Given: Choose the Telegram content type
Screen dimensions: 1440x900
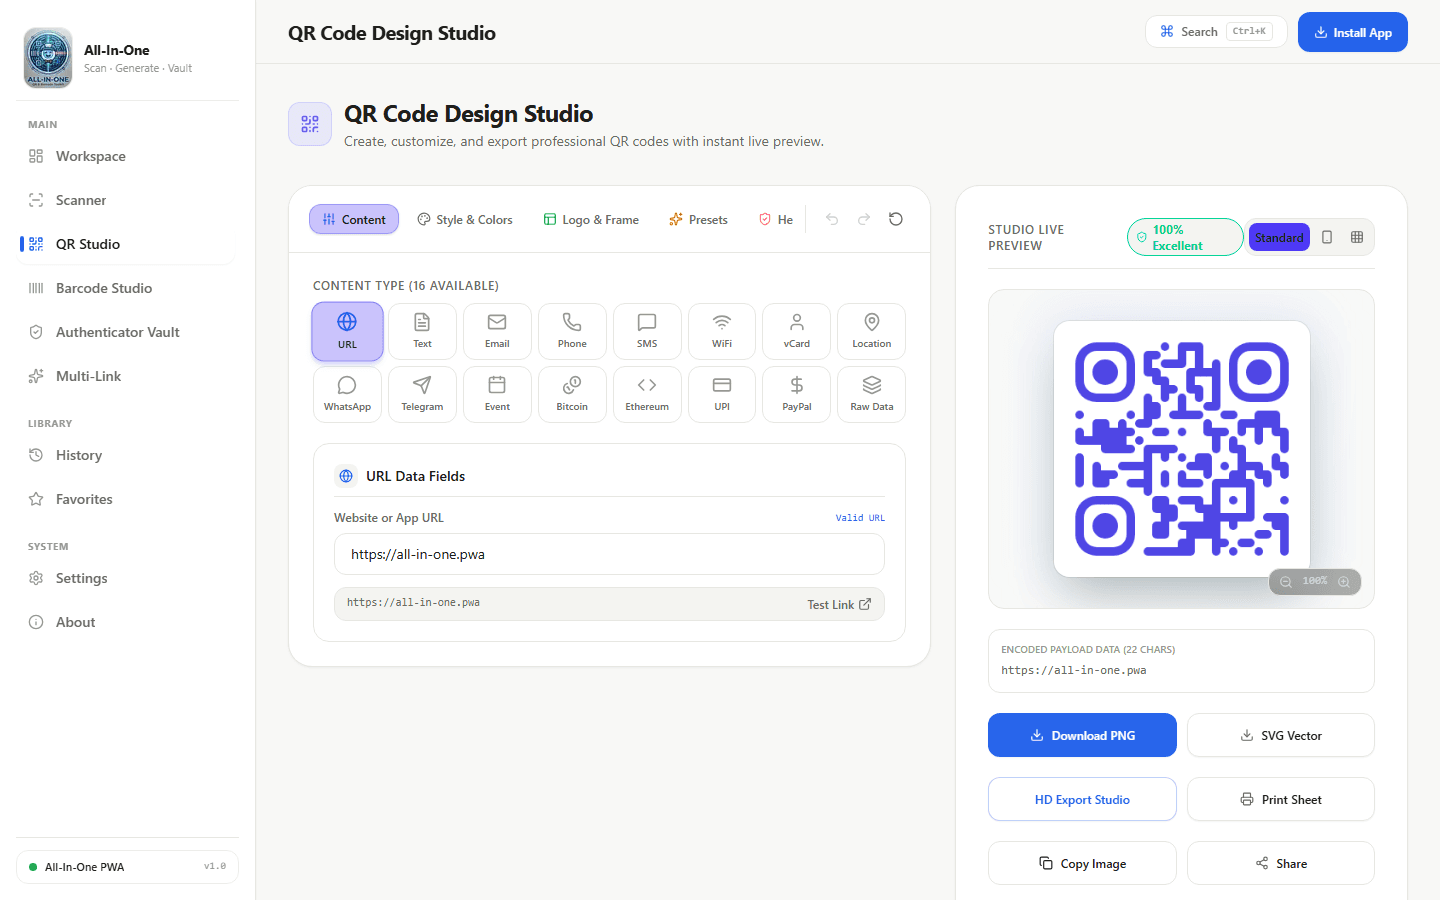Looking at the screenshot, I should (x=422, y=394).
